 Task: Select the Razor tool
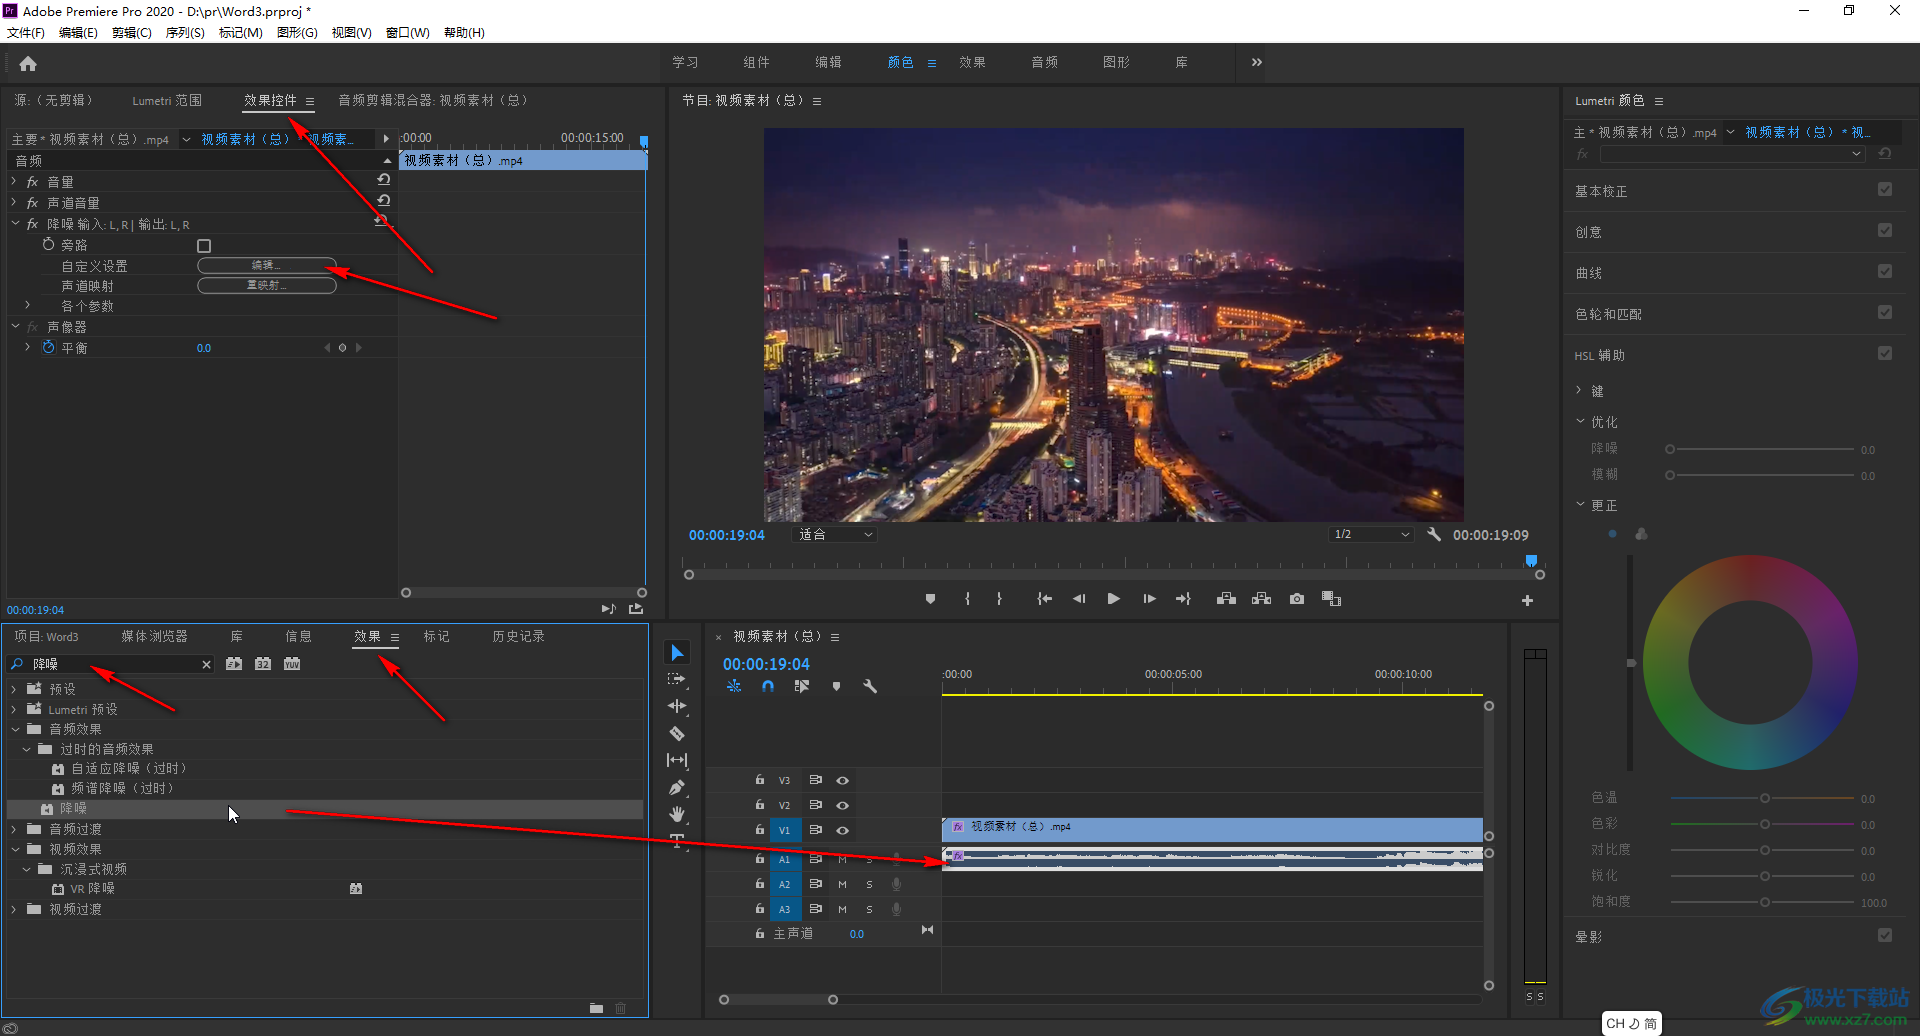coord(677,733)
